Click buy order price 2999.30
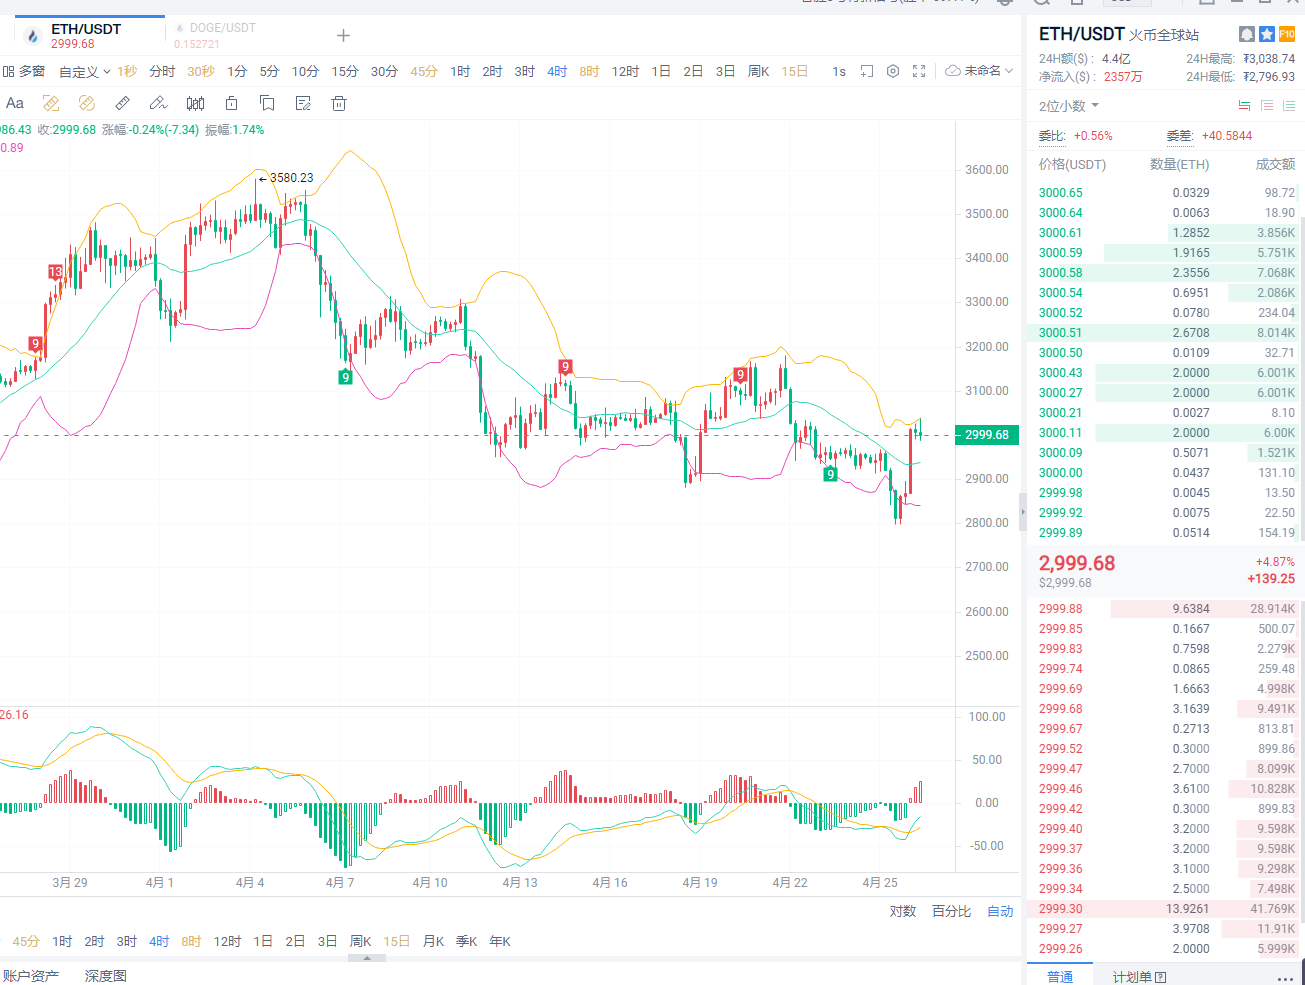Screen dimensions: 1305x985 (1060, 909)
